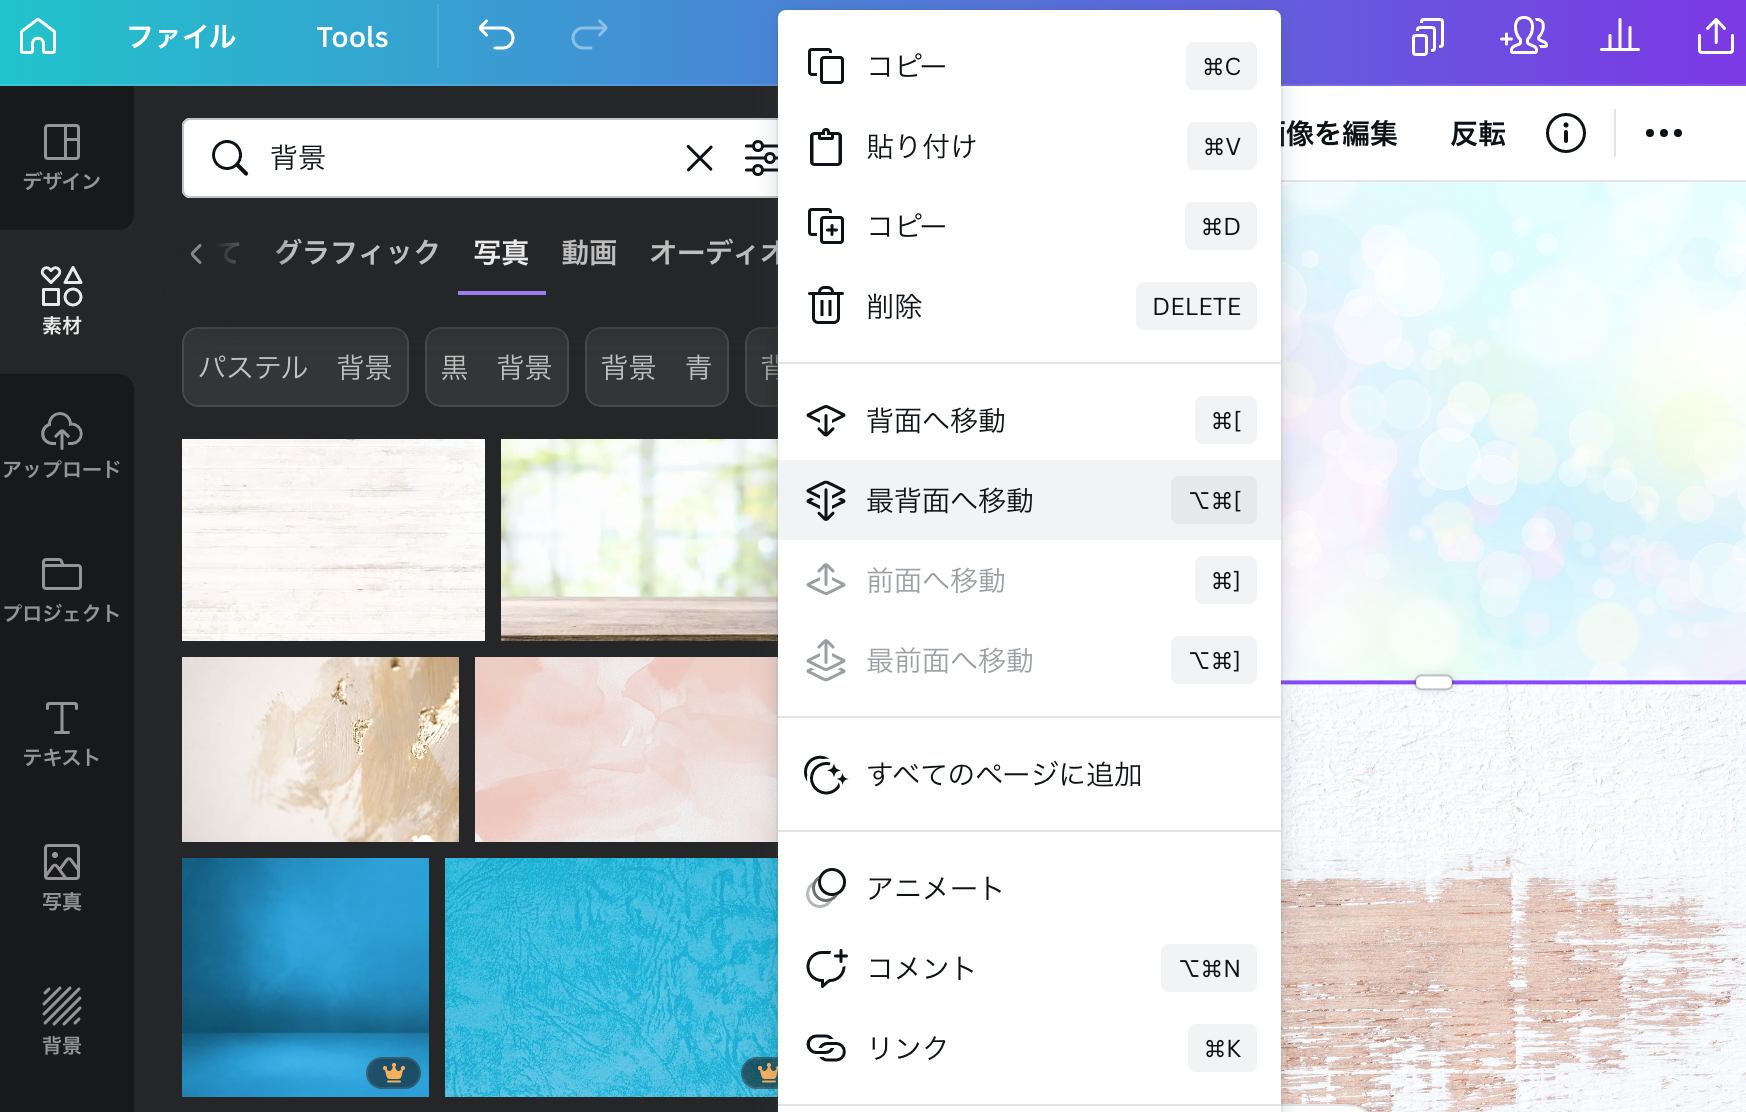Screen dimensions: 1746x1112
Task: Open the ファイル menu
Action: pos(181,37)
